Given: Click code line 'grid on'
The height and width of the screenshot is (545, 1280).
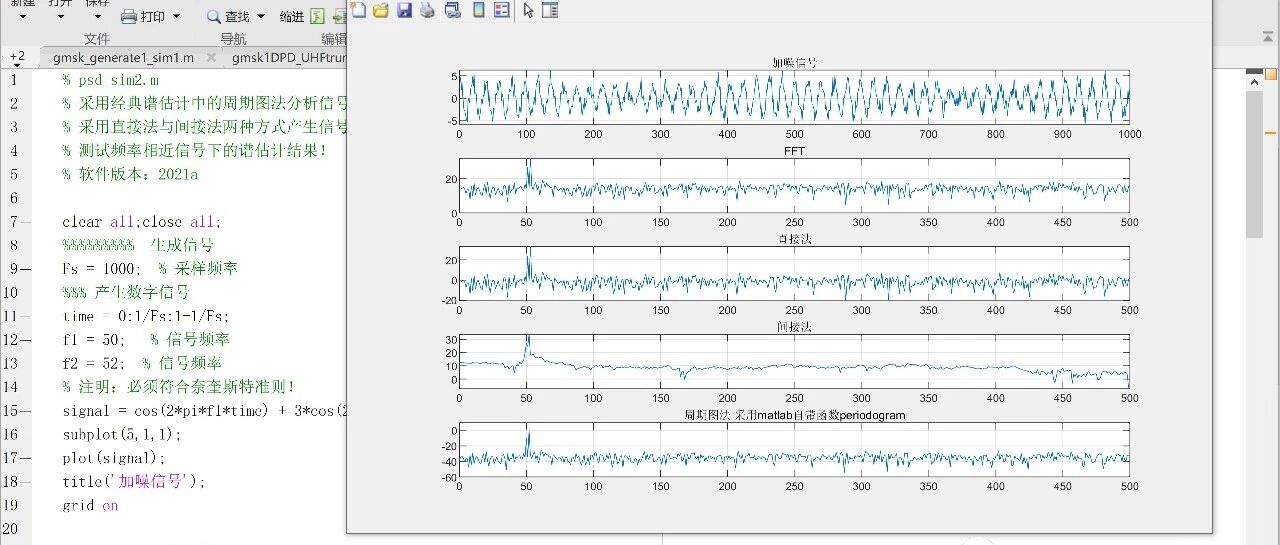Looking at the screenshot, I should pos(89,505).
